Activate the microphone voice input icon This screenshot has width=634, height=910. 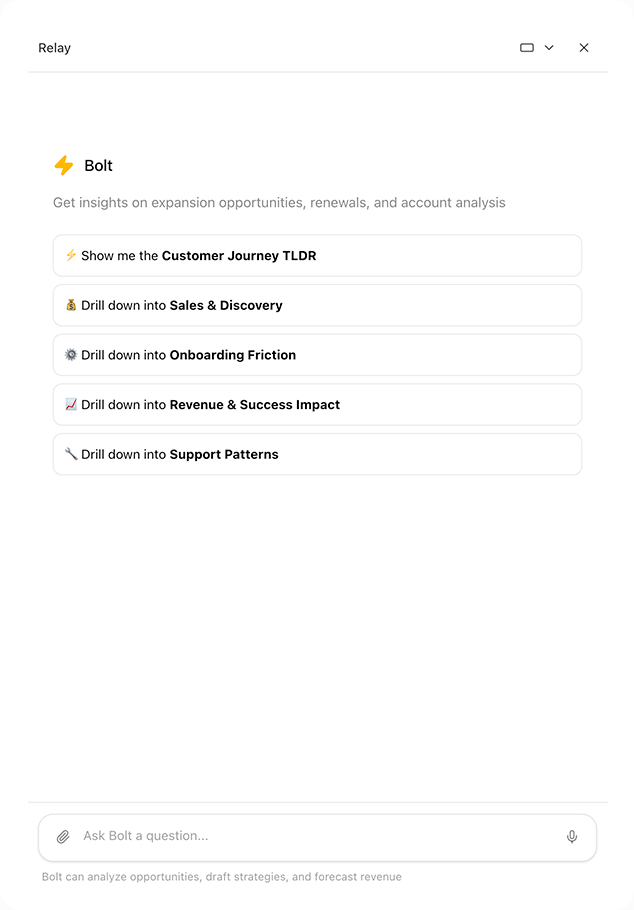pos(572,837)
